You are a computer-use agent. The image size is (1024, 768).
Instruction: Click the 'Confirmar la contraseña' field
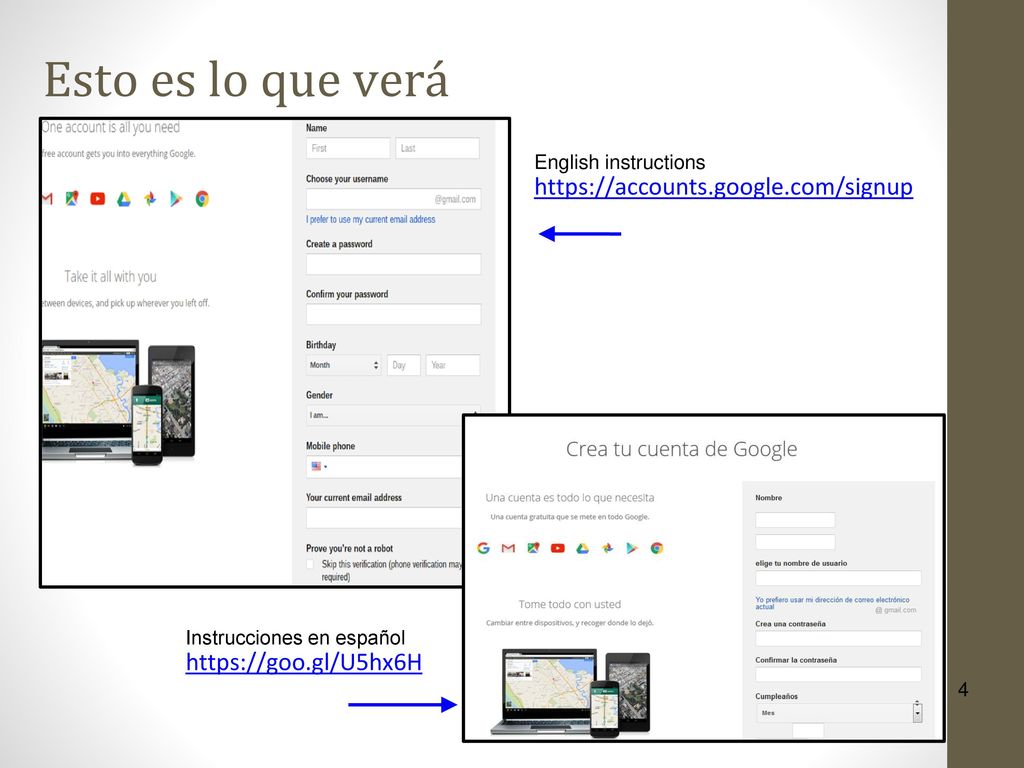pos(838,675)
